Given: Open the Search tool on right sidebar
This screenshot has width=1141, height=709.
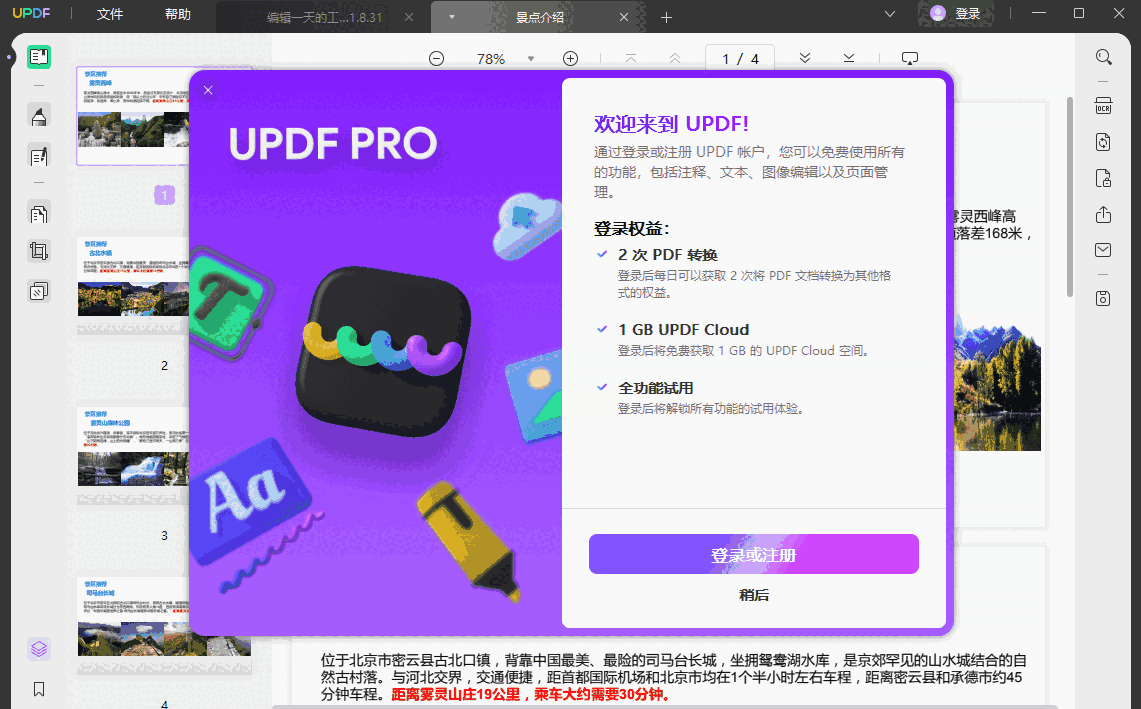Looking at the screenshot, I should [1103, 57].
